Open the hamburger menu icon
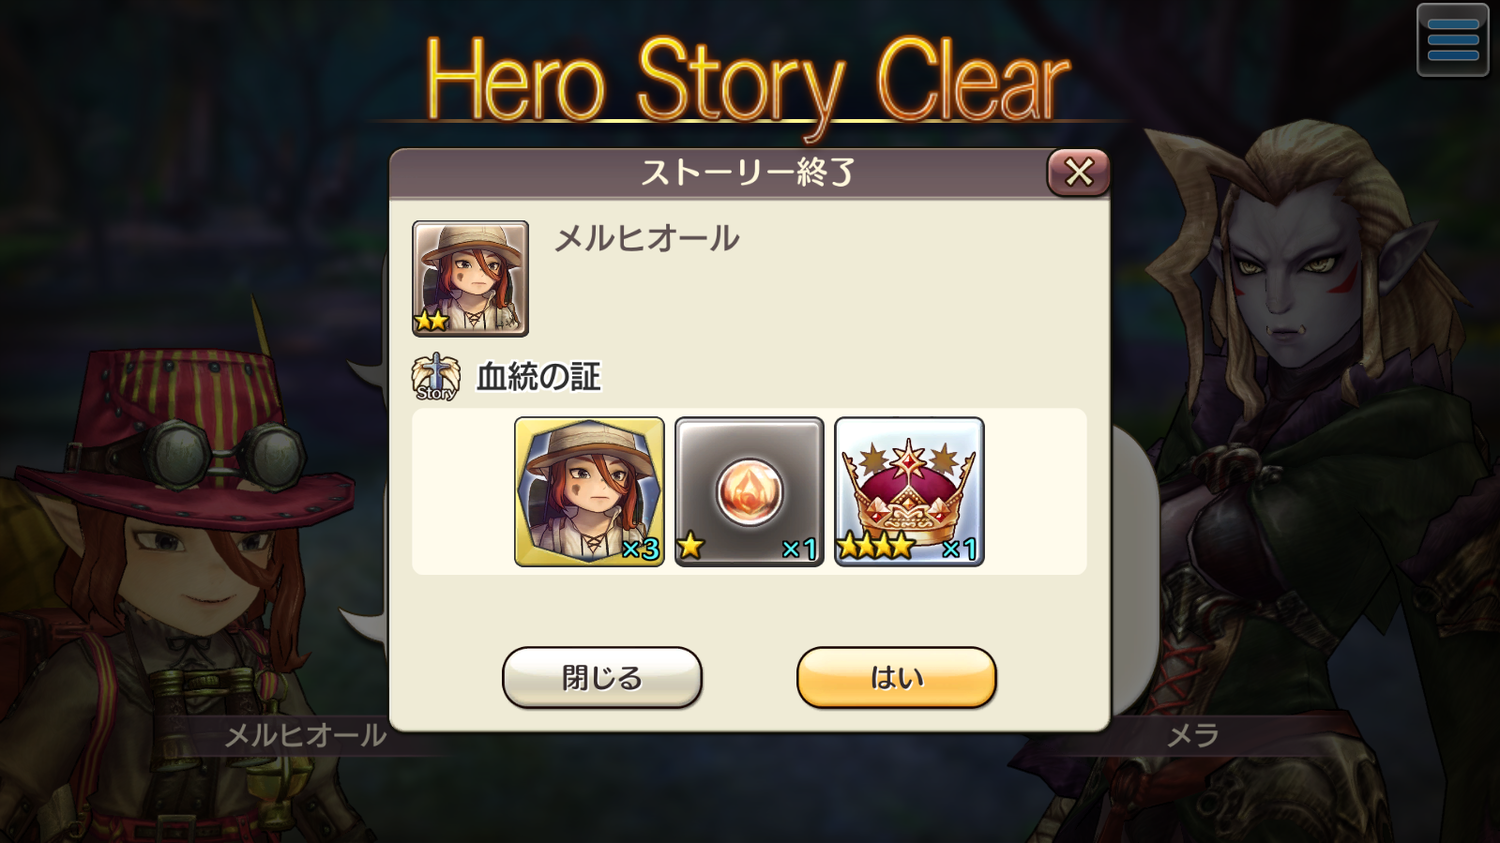Viewport: 1500px width, 843px height. (x=1452, y=40)
